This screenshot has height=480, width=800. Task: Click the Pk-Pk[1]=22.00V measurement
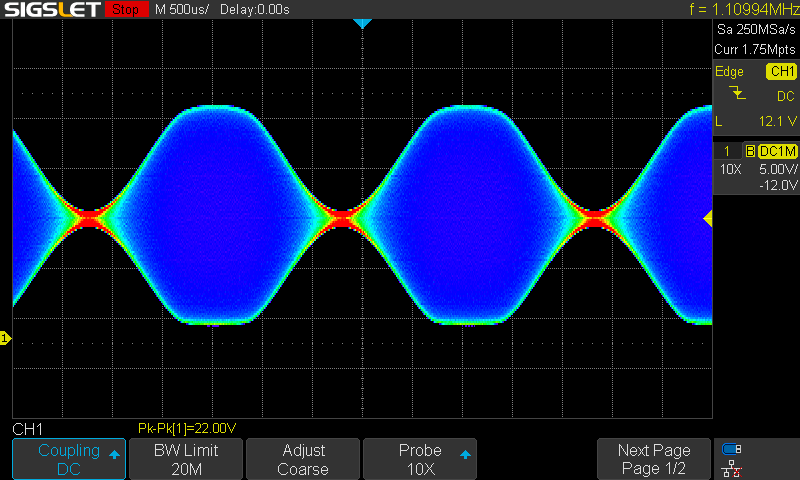(x=187, y=428)
